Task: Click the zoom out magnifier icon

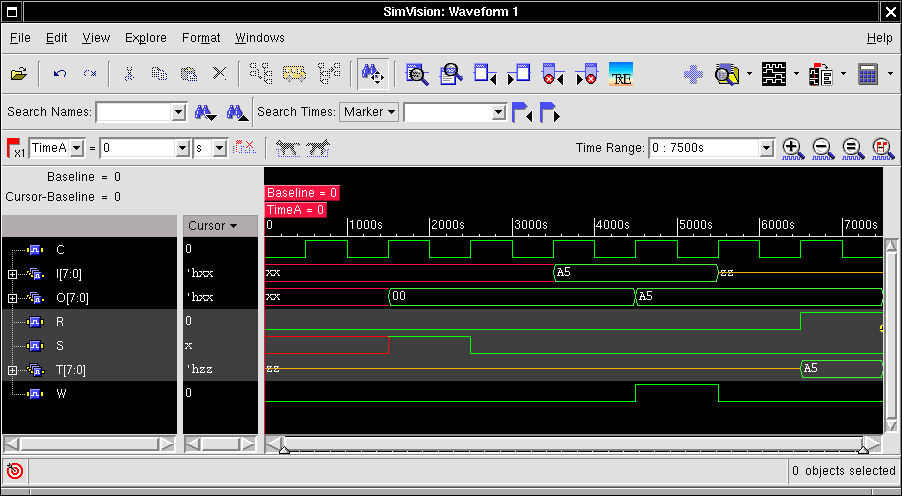Action: pos(823,148)
